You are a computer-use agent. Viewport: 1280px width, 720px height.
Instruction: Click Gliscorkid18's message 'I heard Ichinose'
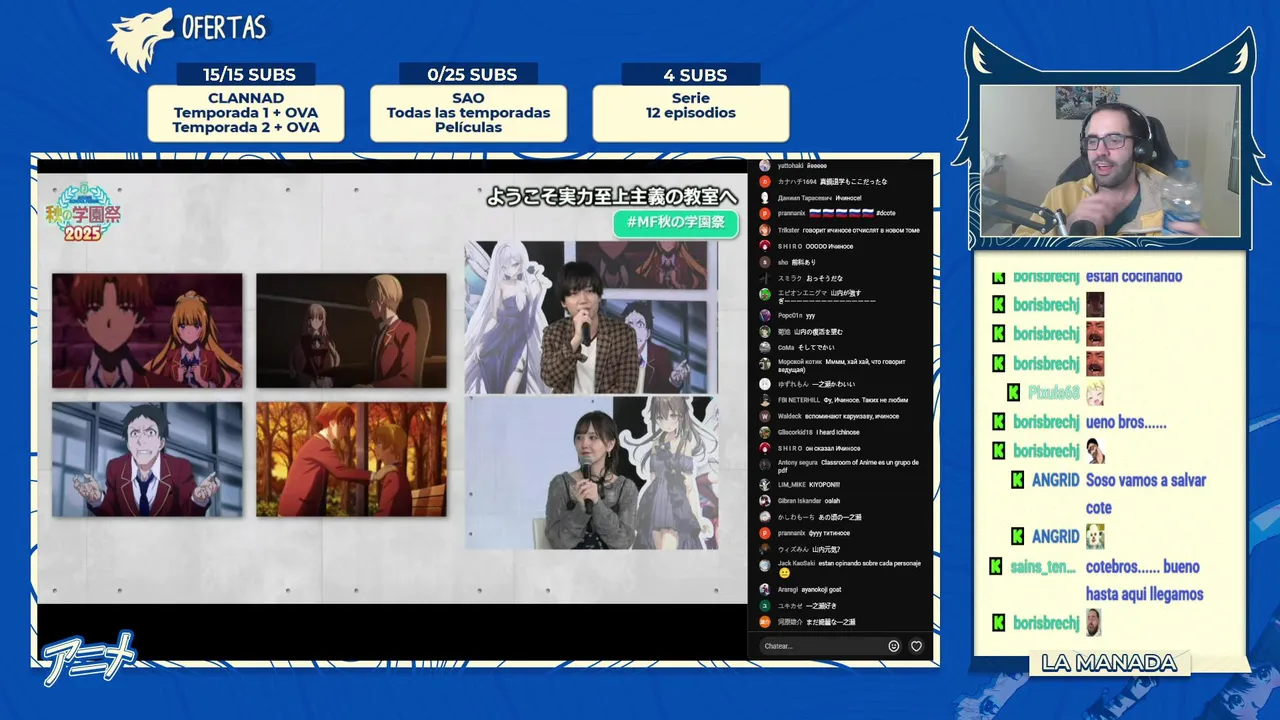click(838, 432)
